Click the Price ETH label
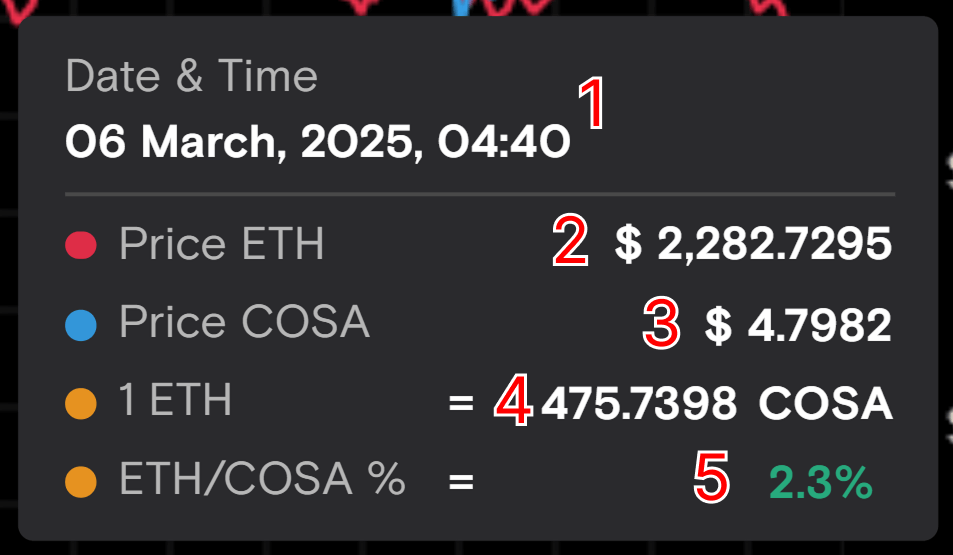This screenshot has height=555, width=953. pos(221,245)
